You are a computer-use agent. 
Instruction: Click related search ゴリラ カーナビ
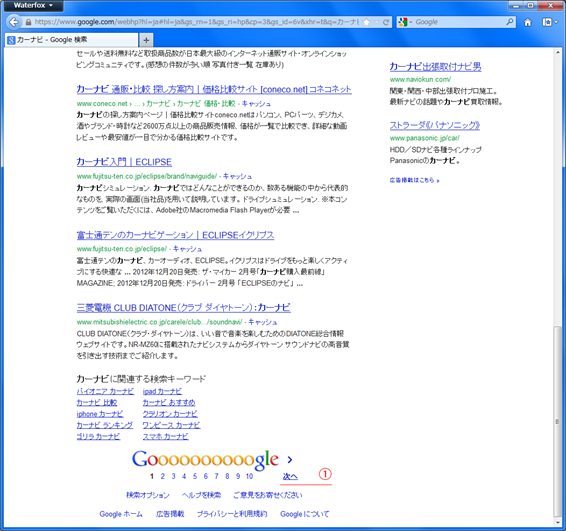pos(98,437)
